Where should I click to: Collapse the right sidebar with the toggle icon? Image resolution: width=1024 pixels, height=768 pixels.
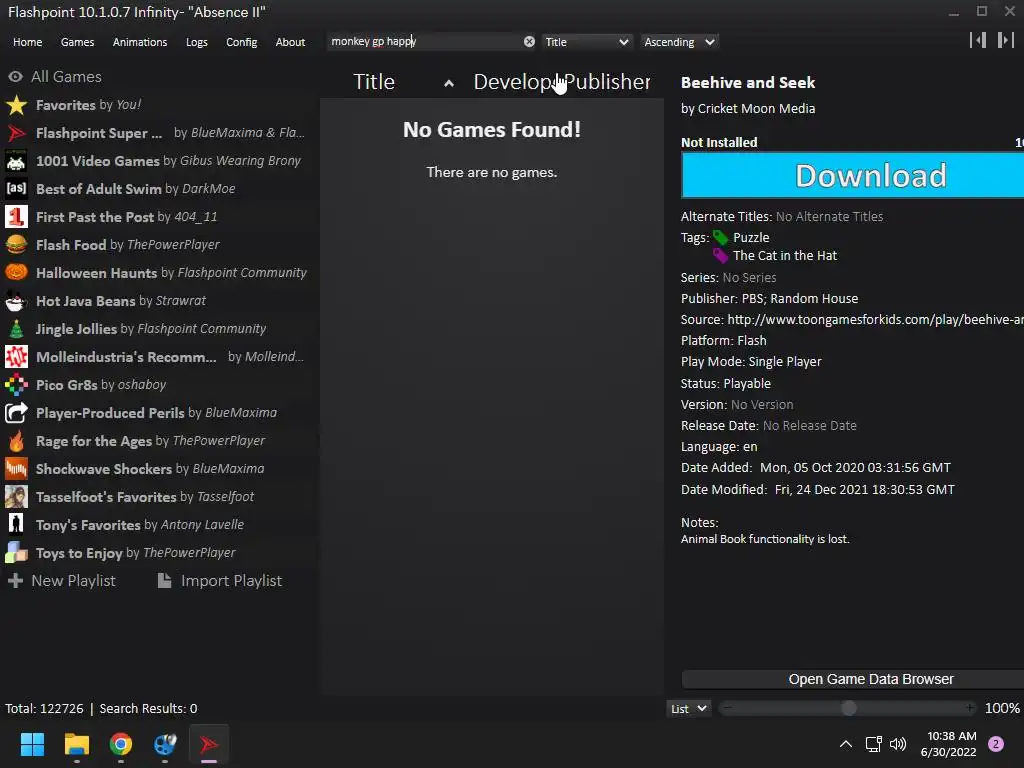1006,40
